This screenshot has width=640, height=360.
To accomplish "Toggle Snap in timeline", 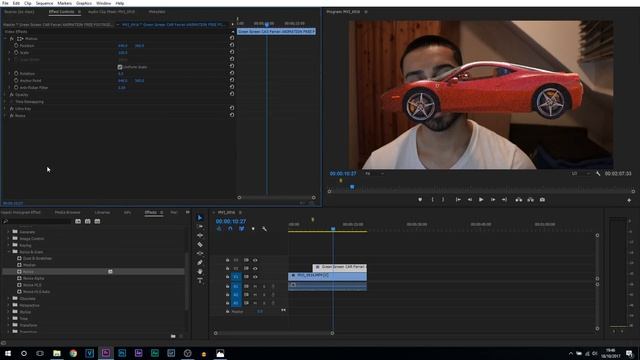I will point(230,229).
